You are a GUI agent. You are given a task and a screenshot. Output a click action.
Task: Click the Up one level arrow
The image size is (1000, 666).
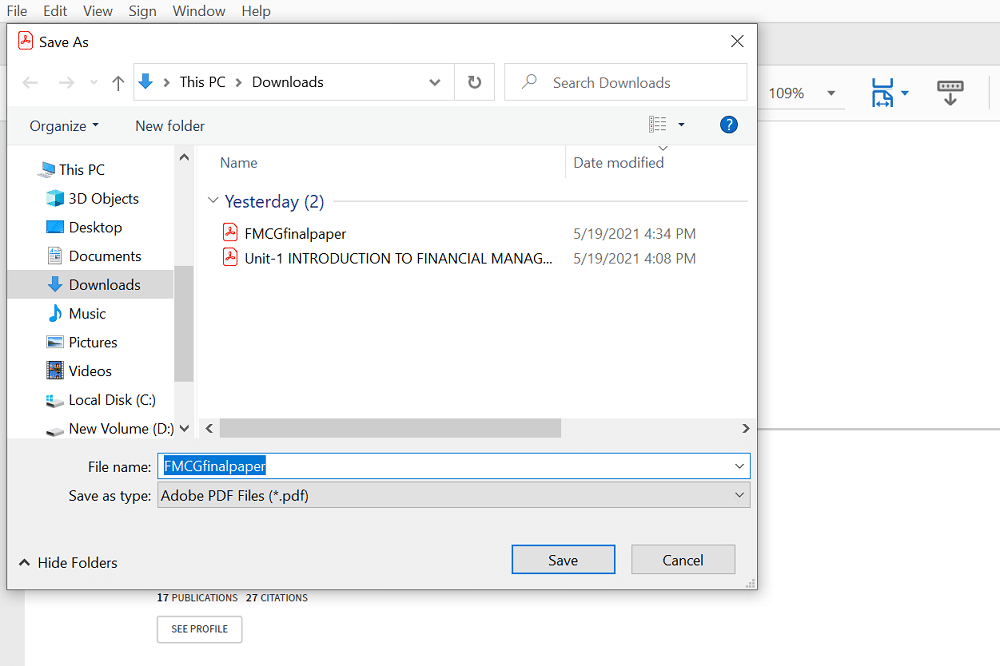118,82
